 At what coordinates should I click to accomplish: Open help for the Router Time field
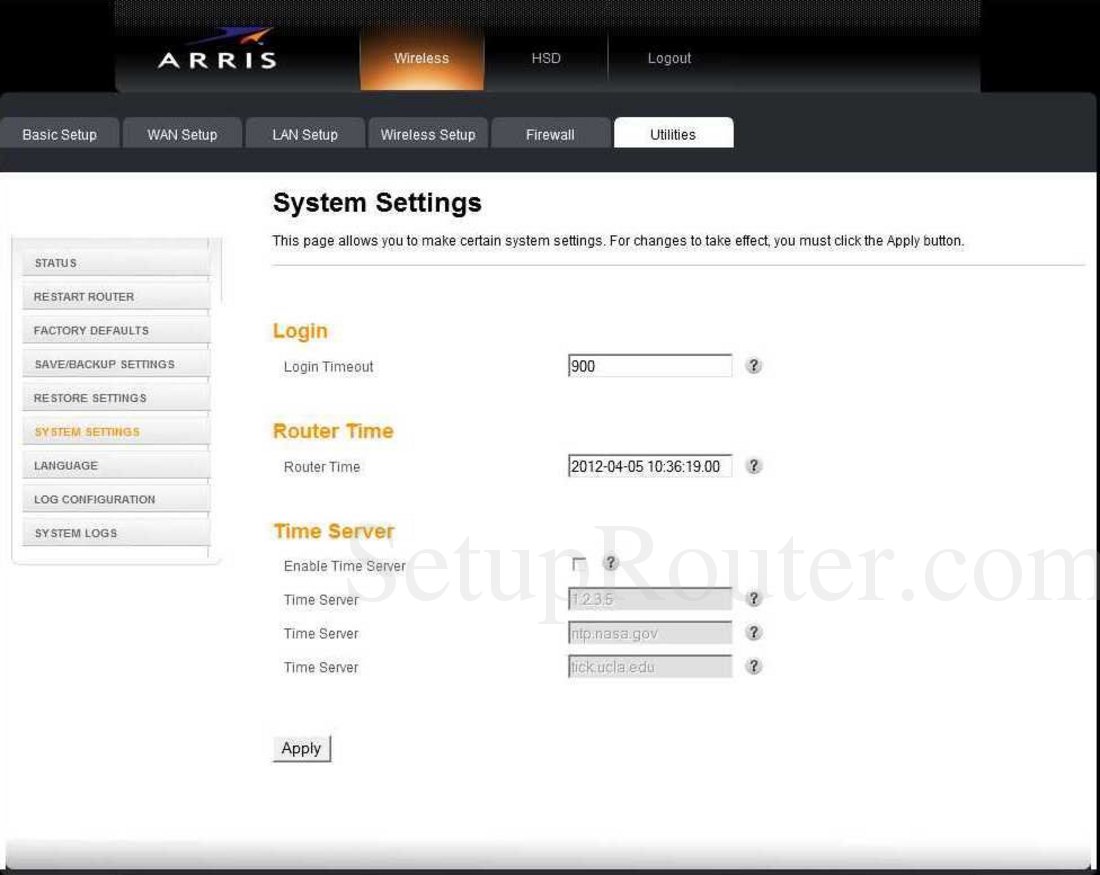tap(756, 466)
